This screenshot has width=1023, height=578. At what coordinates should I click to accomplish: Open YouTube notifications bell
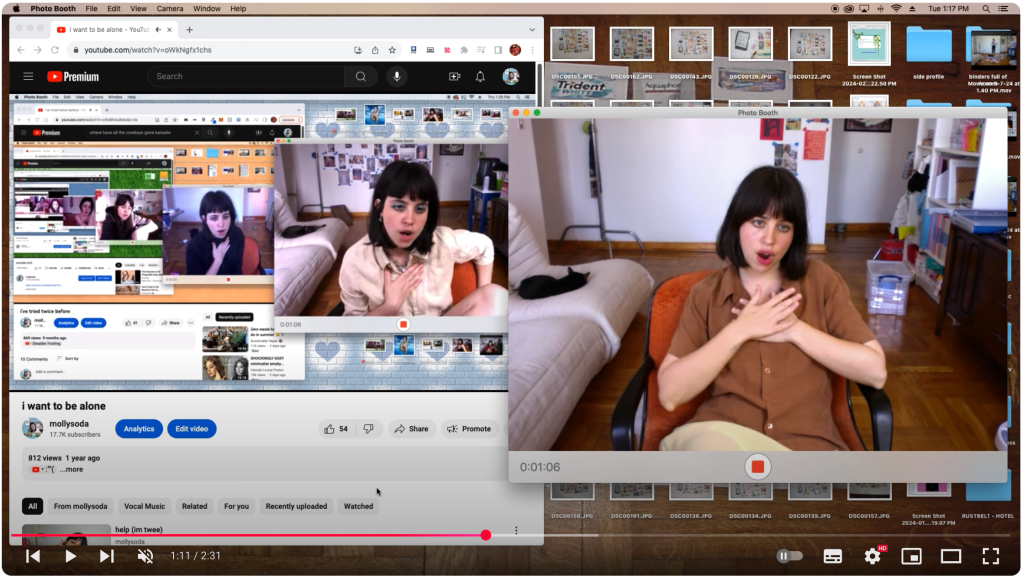(x=480, y=76)
